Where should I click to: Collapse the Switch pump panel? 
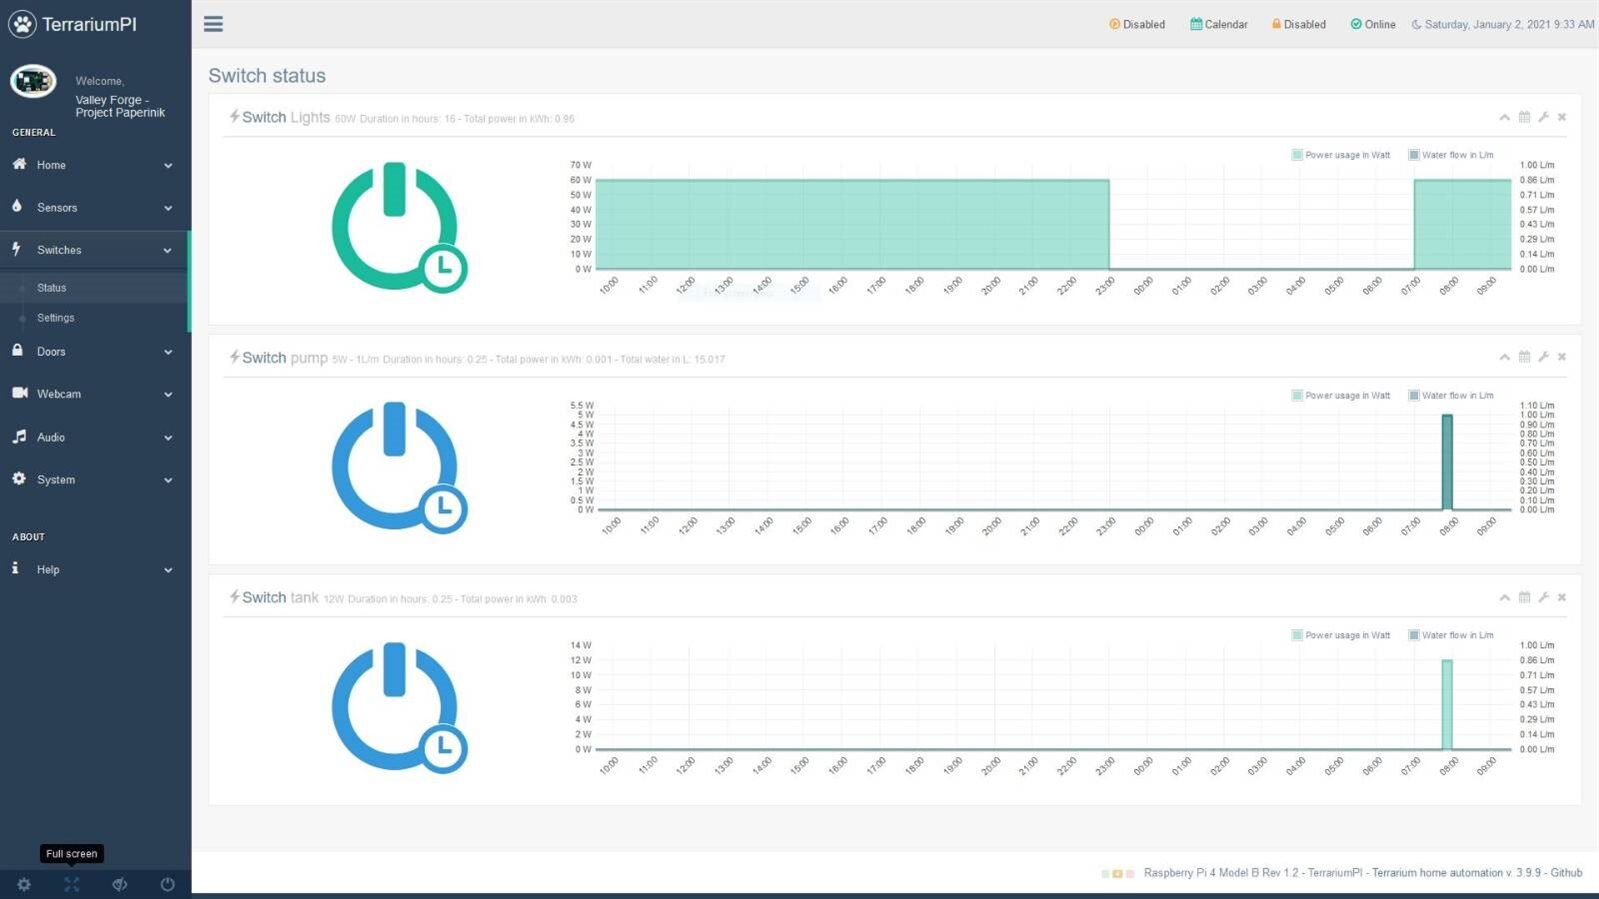pyautogui.click(x=1504, y=357)
